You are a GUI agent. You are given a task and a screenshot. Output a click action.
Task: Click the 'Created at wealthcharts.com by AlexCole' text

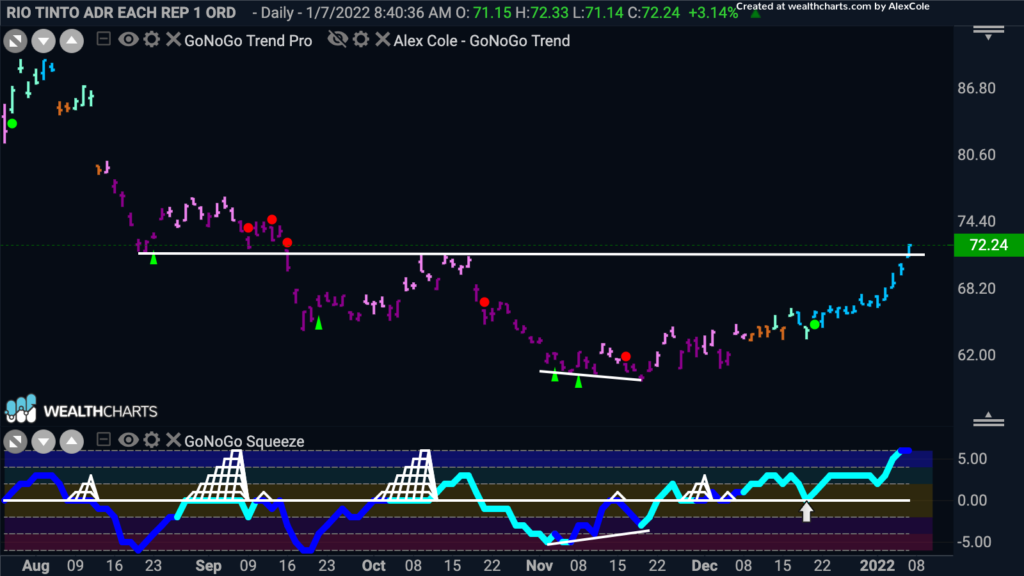pos(833,7)
